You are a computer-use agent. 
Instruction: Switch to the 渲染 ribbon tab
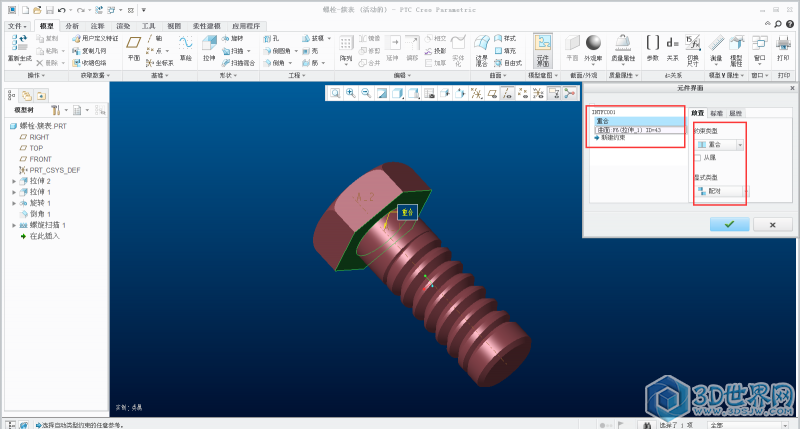pos(123,26)
